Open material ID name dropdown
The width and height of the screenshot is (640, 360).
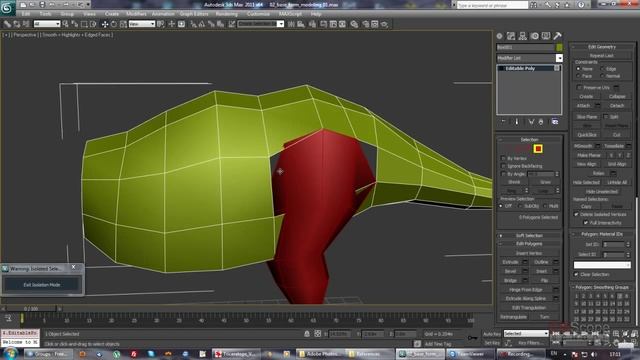pyautogui.click(x=602, y=265)
